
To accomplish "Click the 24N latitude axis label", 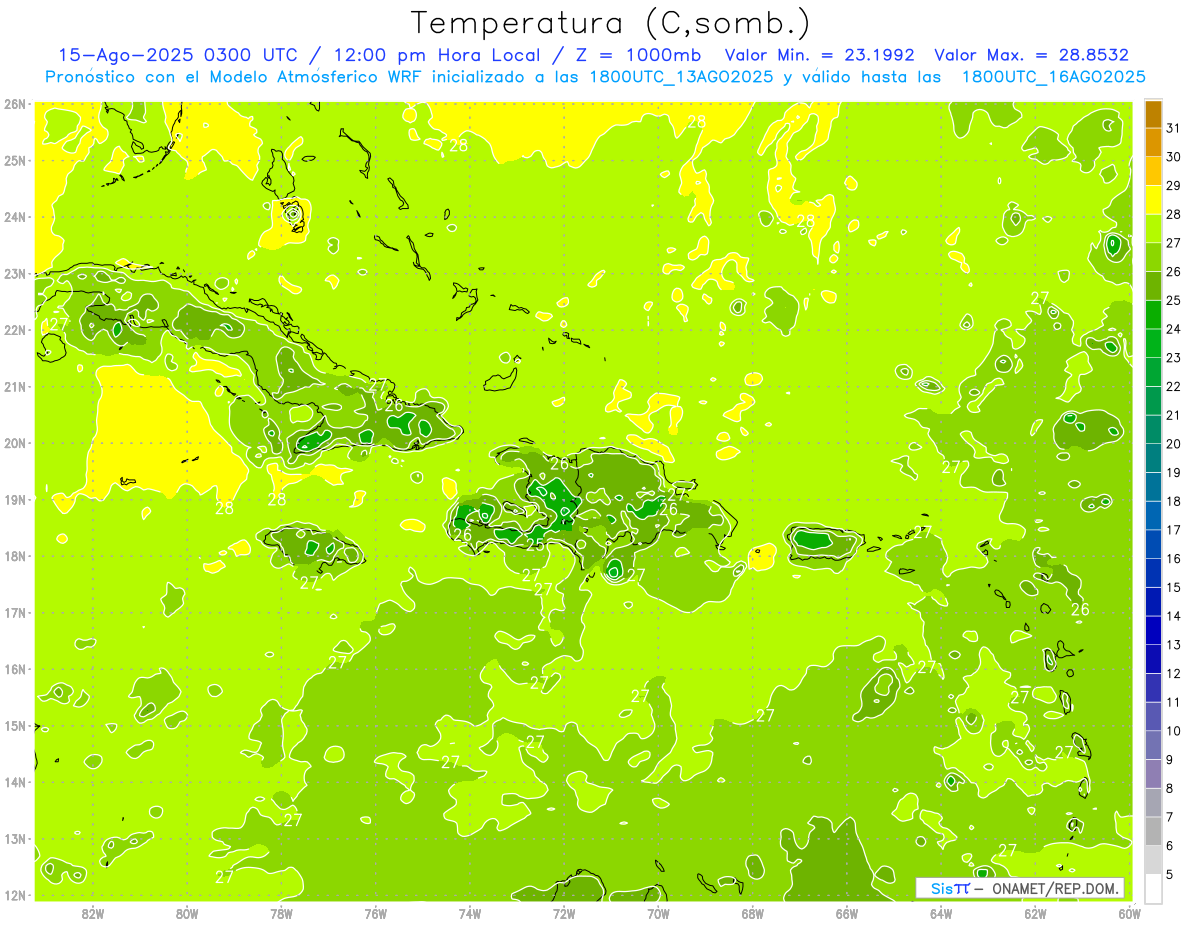I will pos(14,217).
